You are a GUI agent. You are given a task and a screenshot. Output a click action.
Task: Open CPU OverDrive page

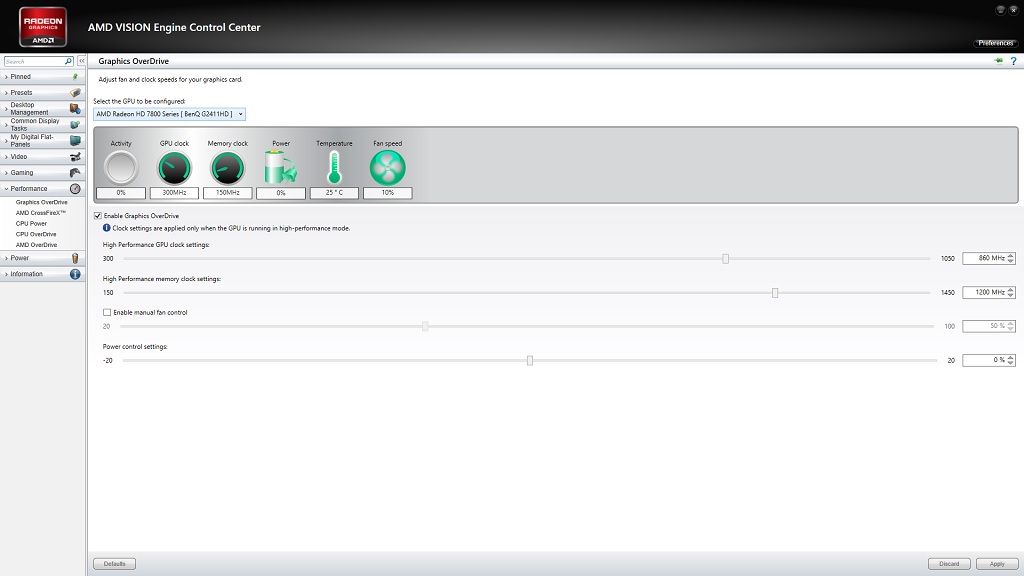[x=36, y=234]
